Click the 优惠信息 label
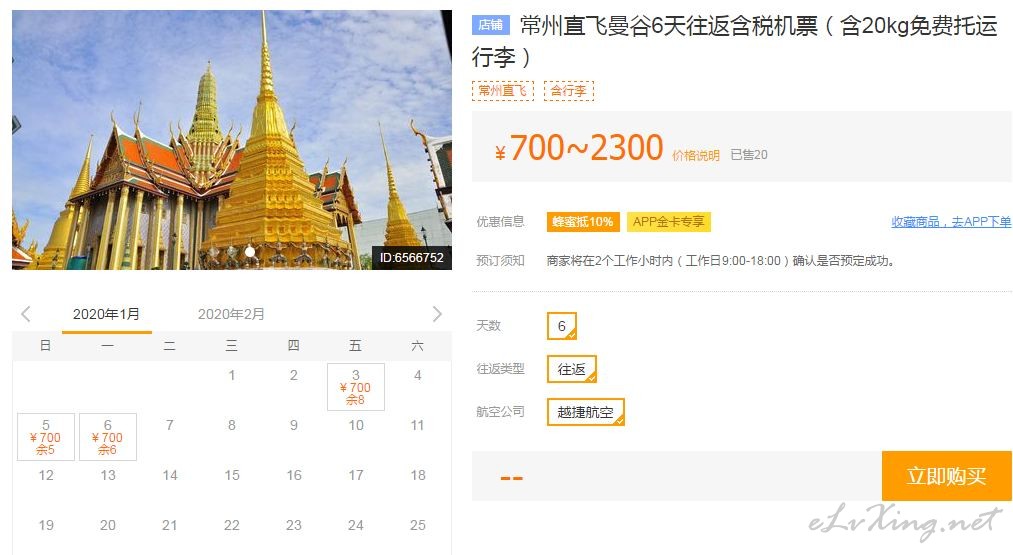This screenshot has width=1013, height=555. pos(500,222)
